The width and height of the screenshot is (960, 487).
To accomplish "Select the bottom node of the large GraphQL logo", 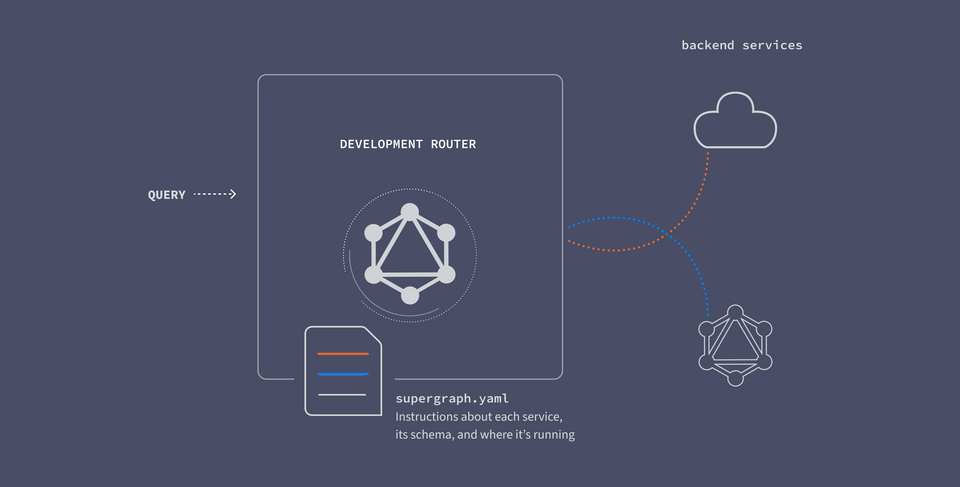I will coord(409,295).
